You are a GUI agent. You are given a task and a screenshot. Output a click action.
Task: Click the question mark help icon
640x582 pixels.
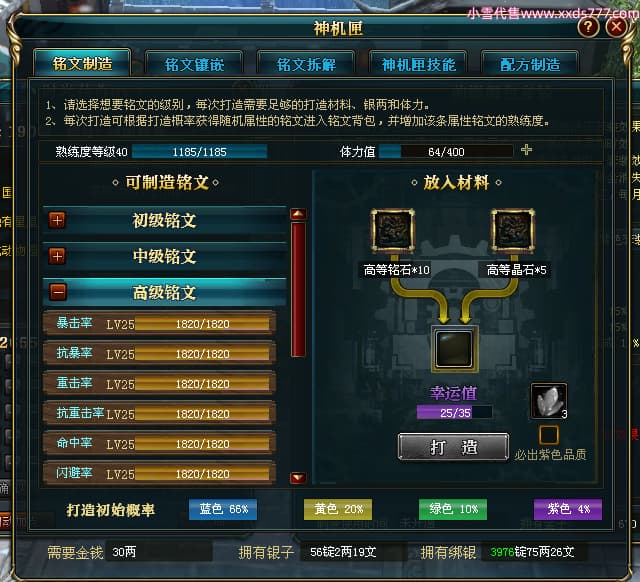(588, 27)
